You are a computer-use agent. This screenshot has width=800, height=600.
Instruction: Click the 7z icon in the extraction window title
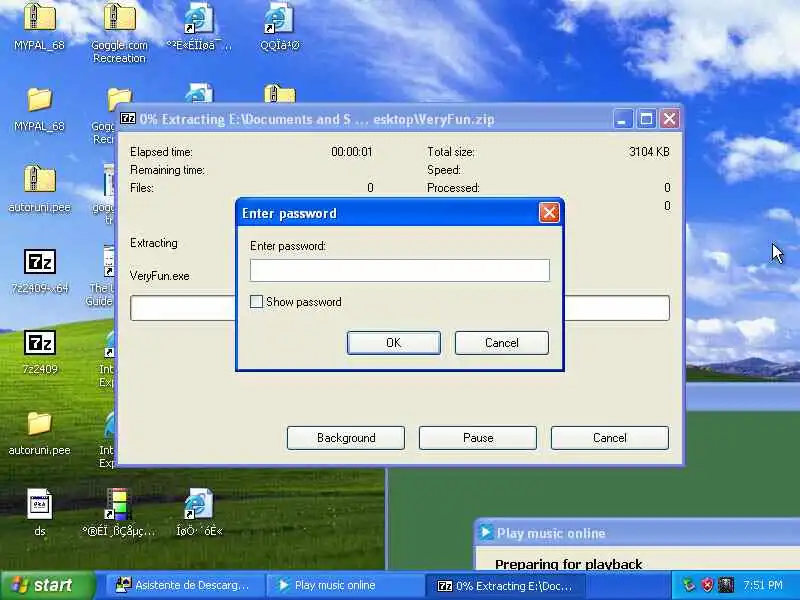(x=128, y=118)
